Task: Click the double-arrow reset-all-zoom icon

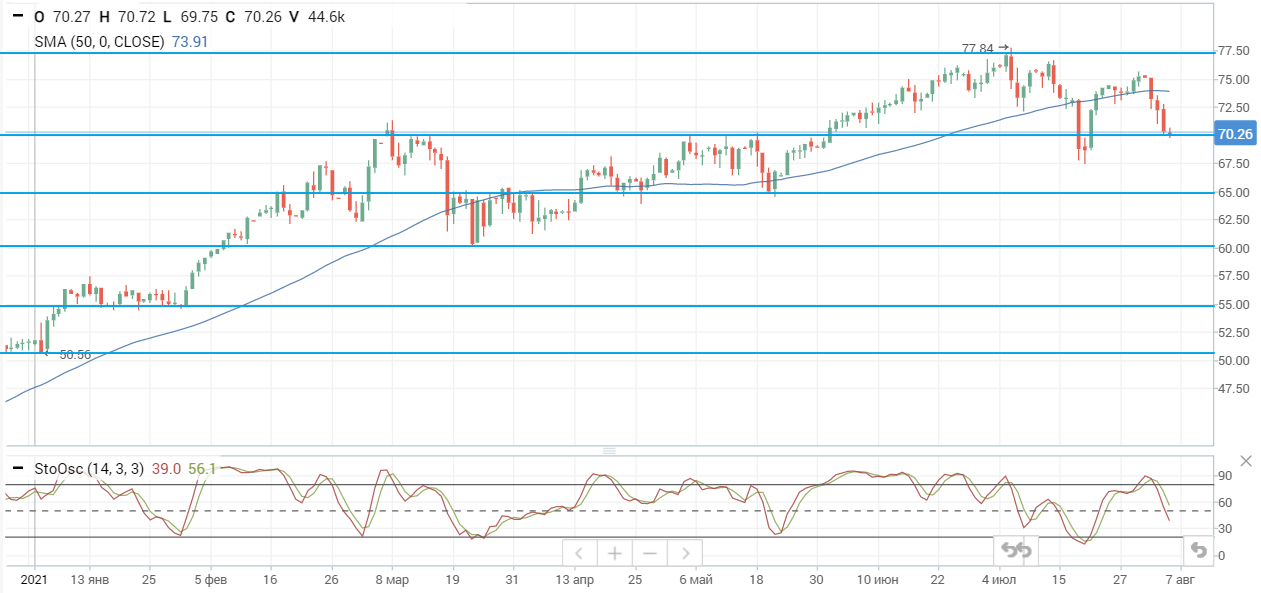Action: pos(1016,550)
